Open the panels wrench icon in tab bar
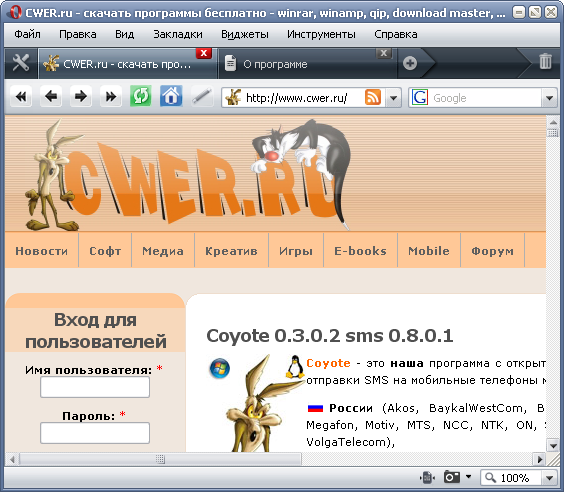The image size is (564, 492). click(x=21, y=63)
